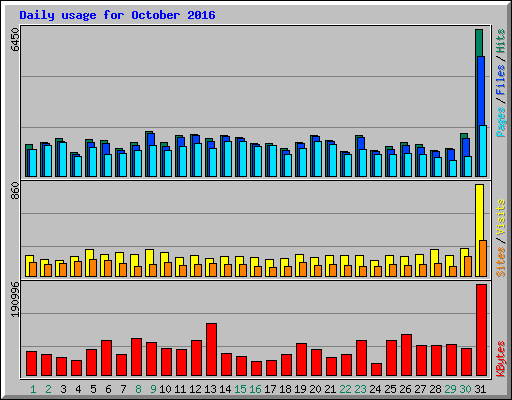Click day 15 on the x-axis
The width and height of the screenshot is (512, 400).
240,389
